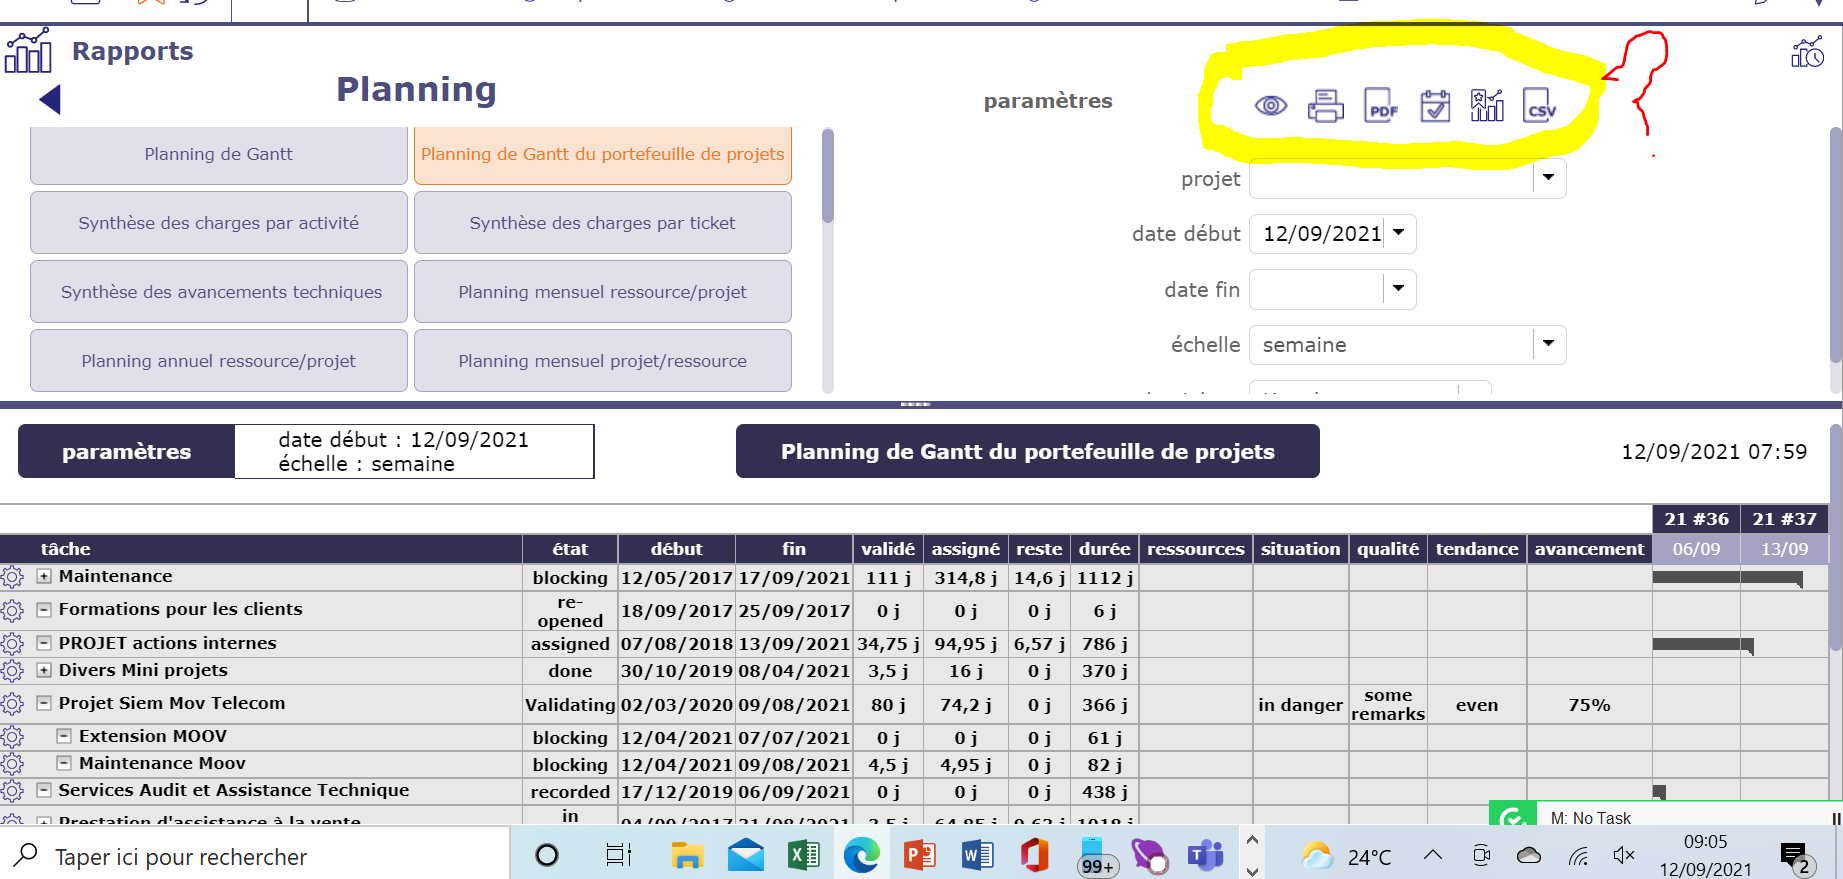Open the échelle dropdown arrow
Screen dimensions: 1843x879
click(1548, 344)
